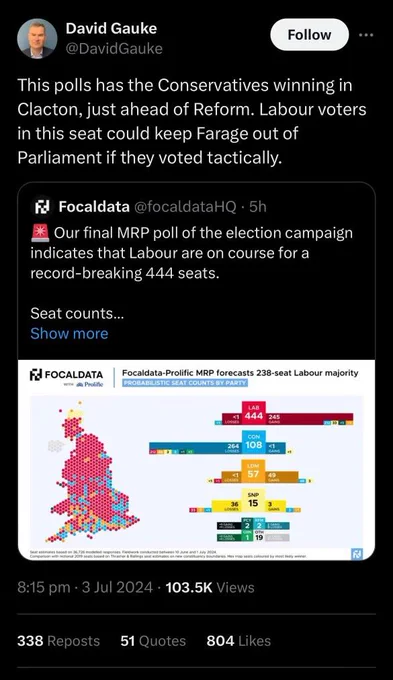
Task: Click the red LAB 444 seat bar
Action: pyautogui.click(x=287, y=418)
